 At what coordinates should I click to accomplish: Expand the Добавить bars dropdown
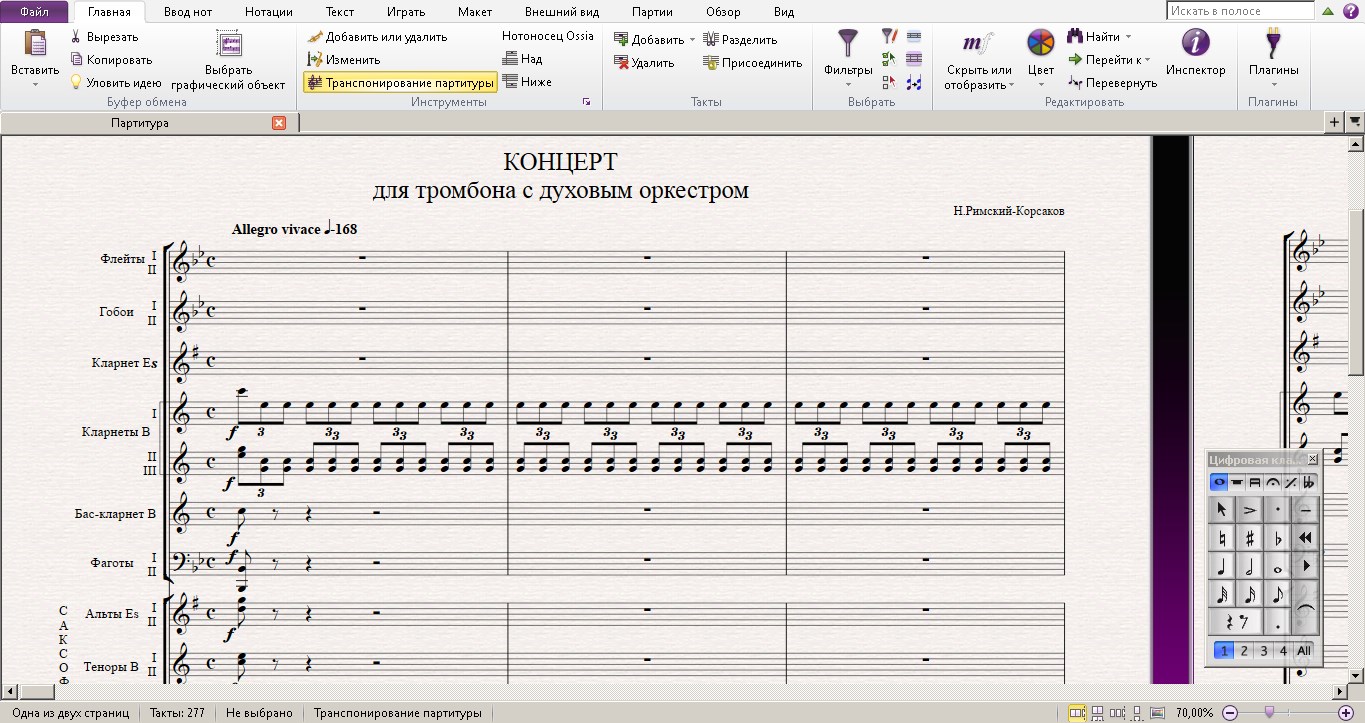[691, 40]
